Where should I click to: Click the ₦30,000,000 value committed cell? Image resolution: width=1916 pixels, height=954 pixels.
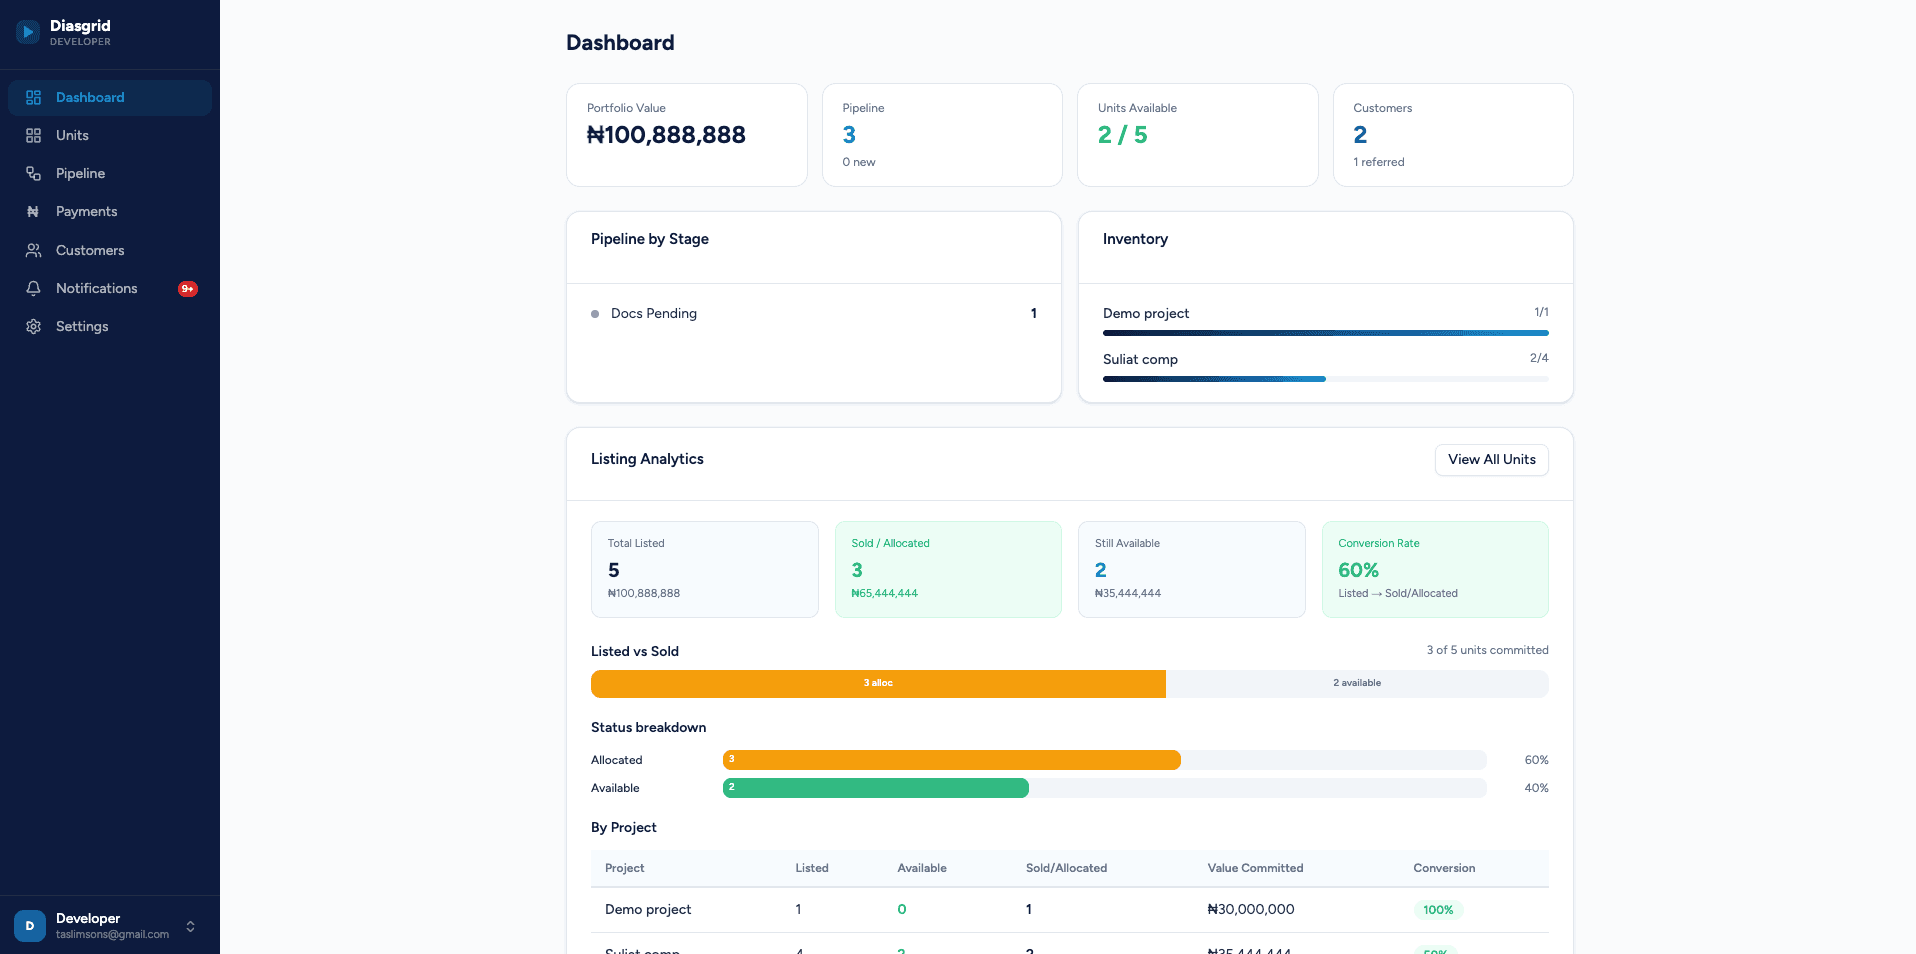[1251, 909]
